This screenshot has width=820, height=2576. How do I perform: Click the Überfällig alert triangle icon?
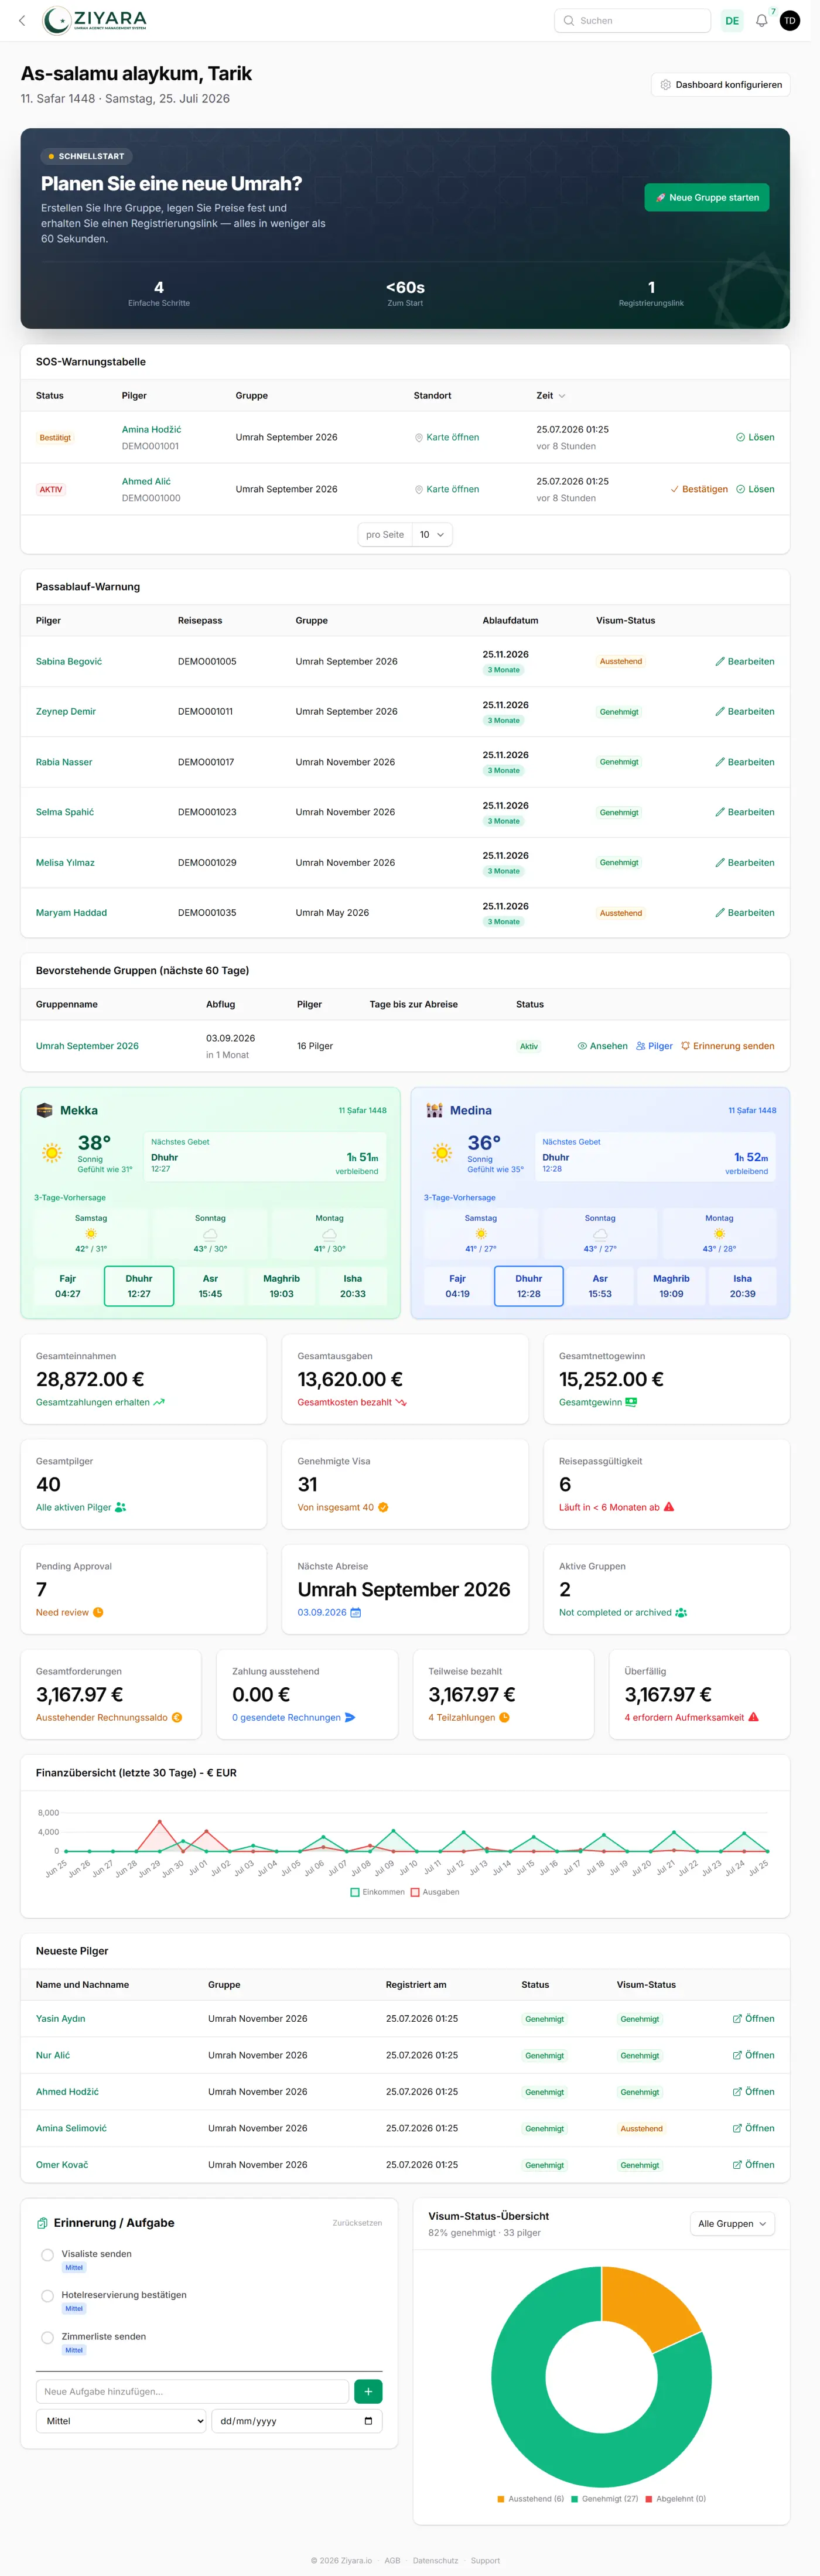coord(753,1717)
